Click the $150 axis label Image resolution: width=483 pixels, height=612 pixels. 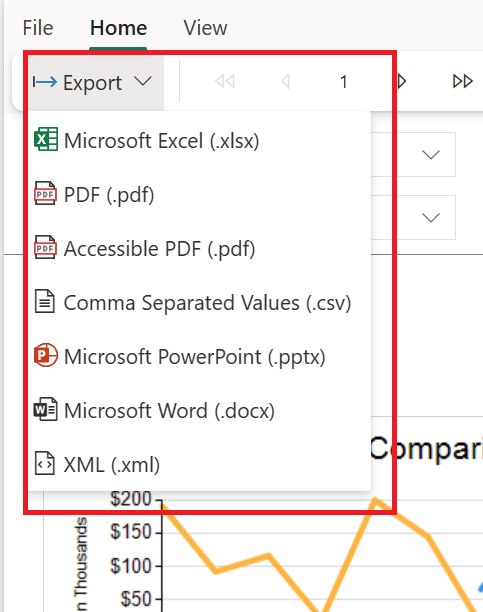pos(130,532)
